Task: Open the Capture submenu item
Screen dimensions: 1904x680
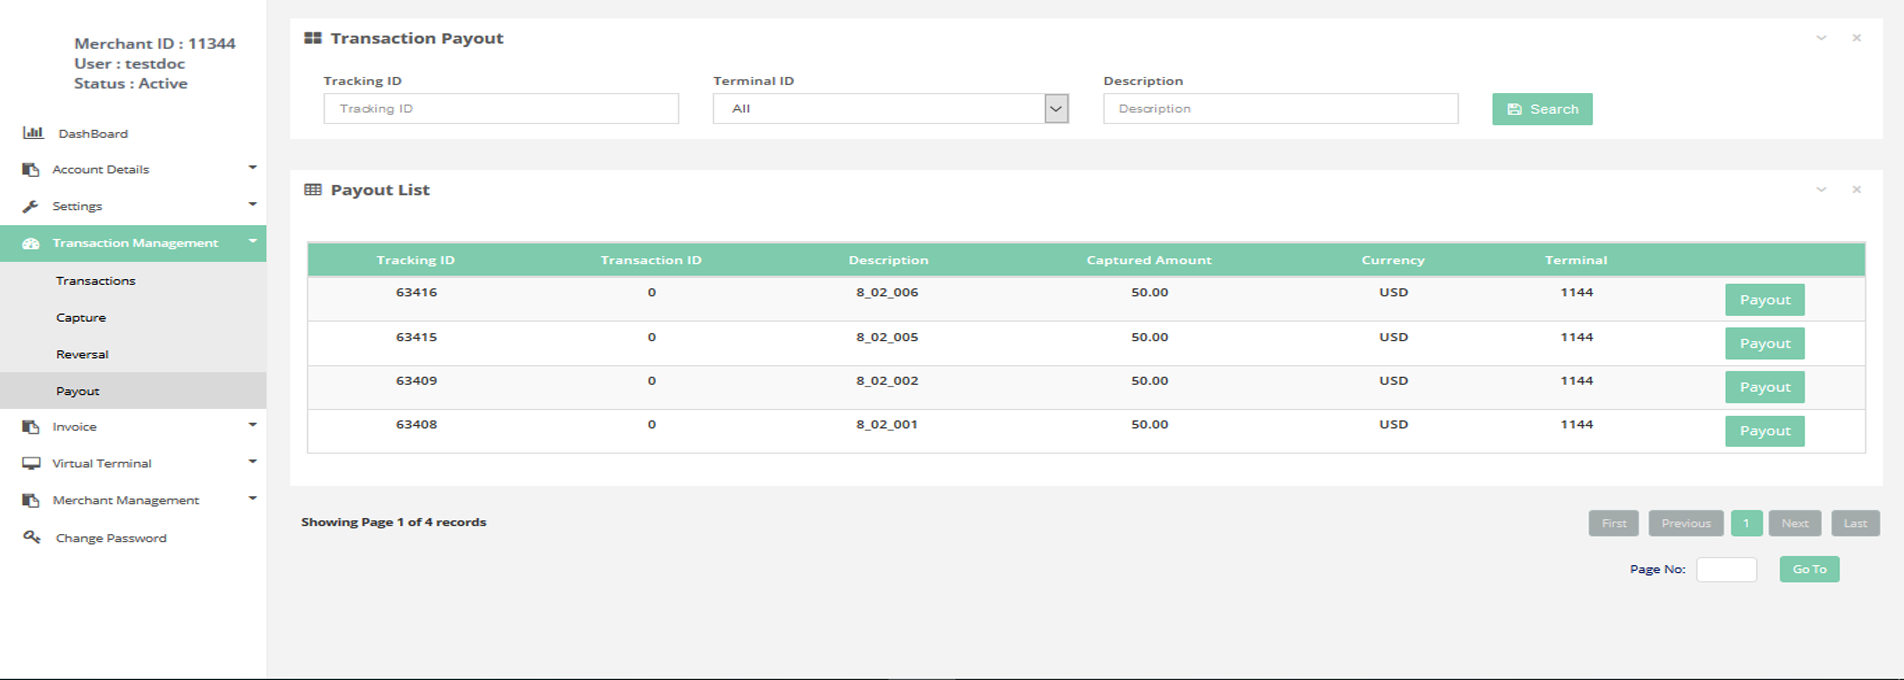Action: click(81, 318)
